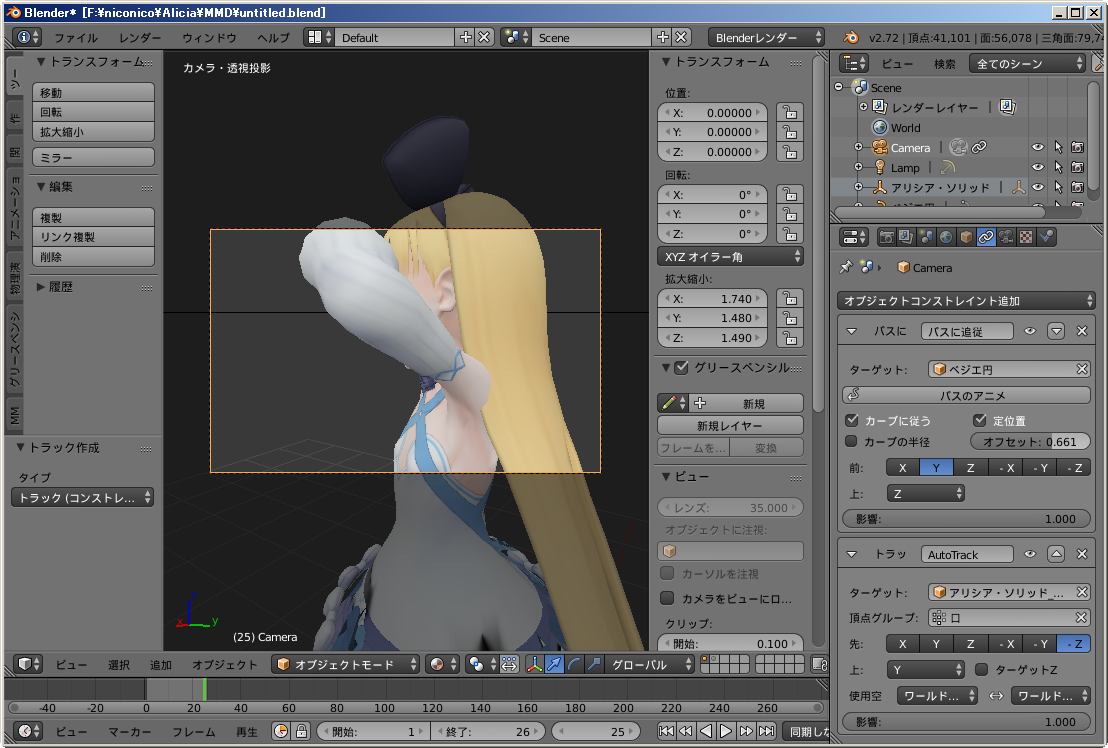Collapse the Follow Path constraint panel
Image resolution: width=1108 pixels, height=748 pixels.
pyautogui.click(x=851, y=331)
